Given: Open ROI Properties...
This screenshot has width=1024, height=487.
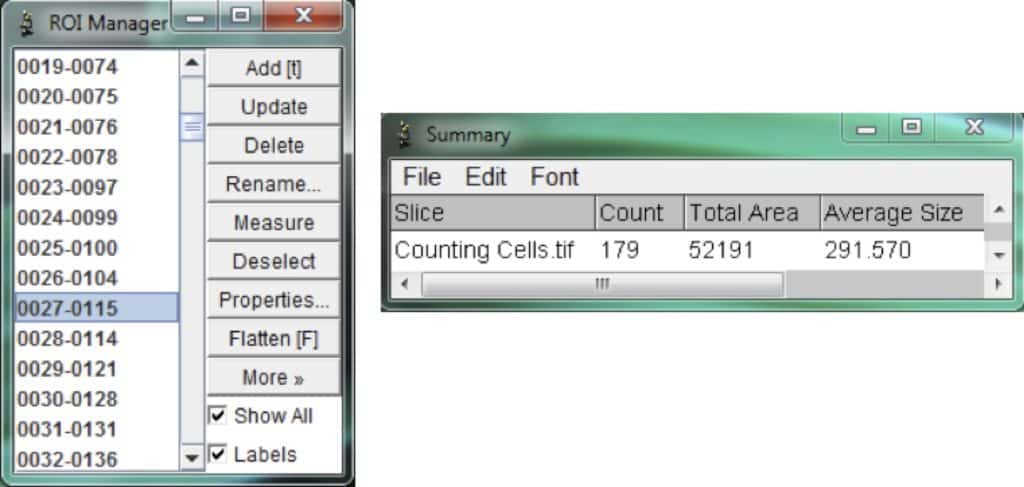Looking at the screenshot, I should pyautogui.click(x=274, y=300).
